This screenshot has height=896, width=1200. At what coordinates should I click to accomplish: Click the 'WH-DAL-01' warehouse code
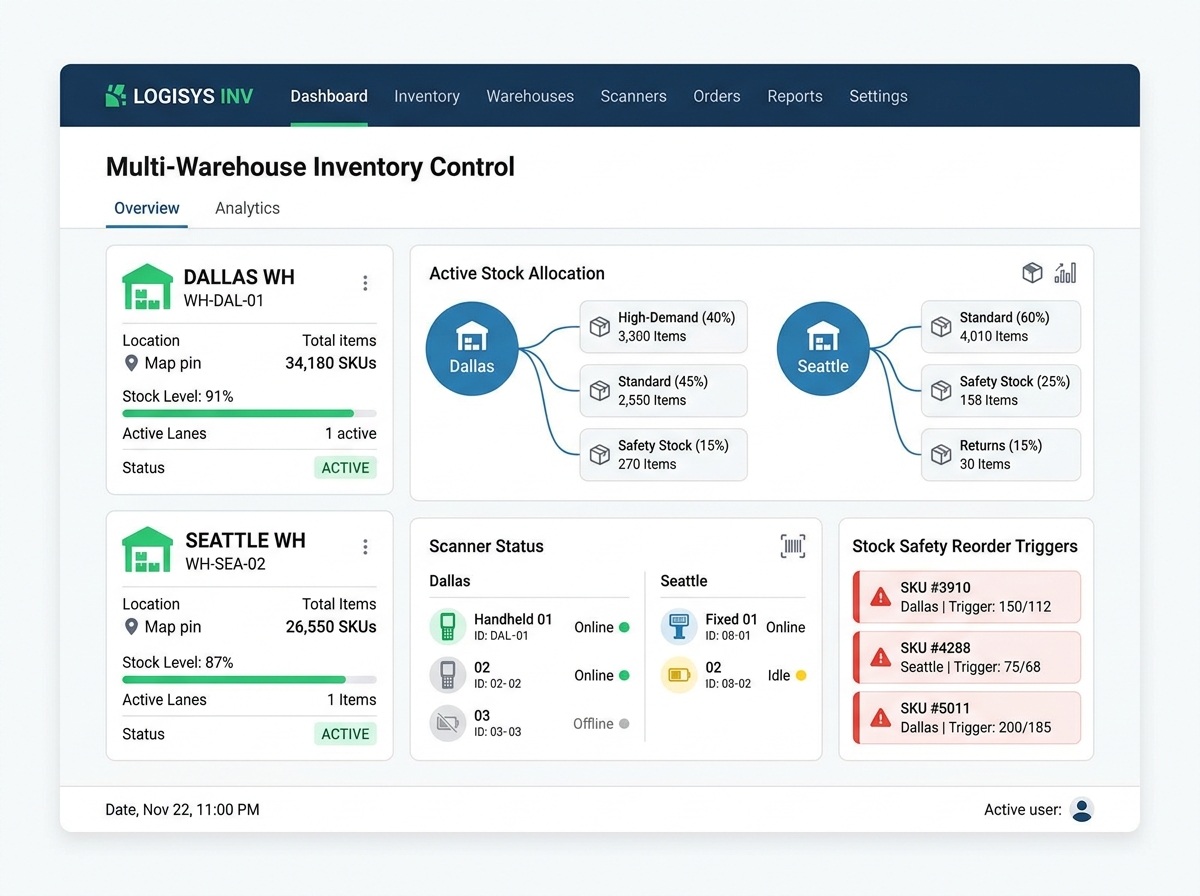[224, 300]
